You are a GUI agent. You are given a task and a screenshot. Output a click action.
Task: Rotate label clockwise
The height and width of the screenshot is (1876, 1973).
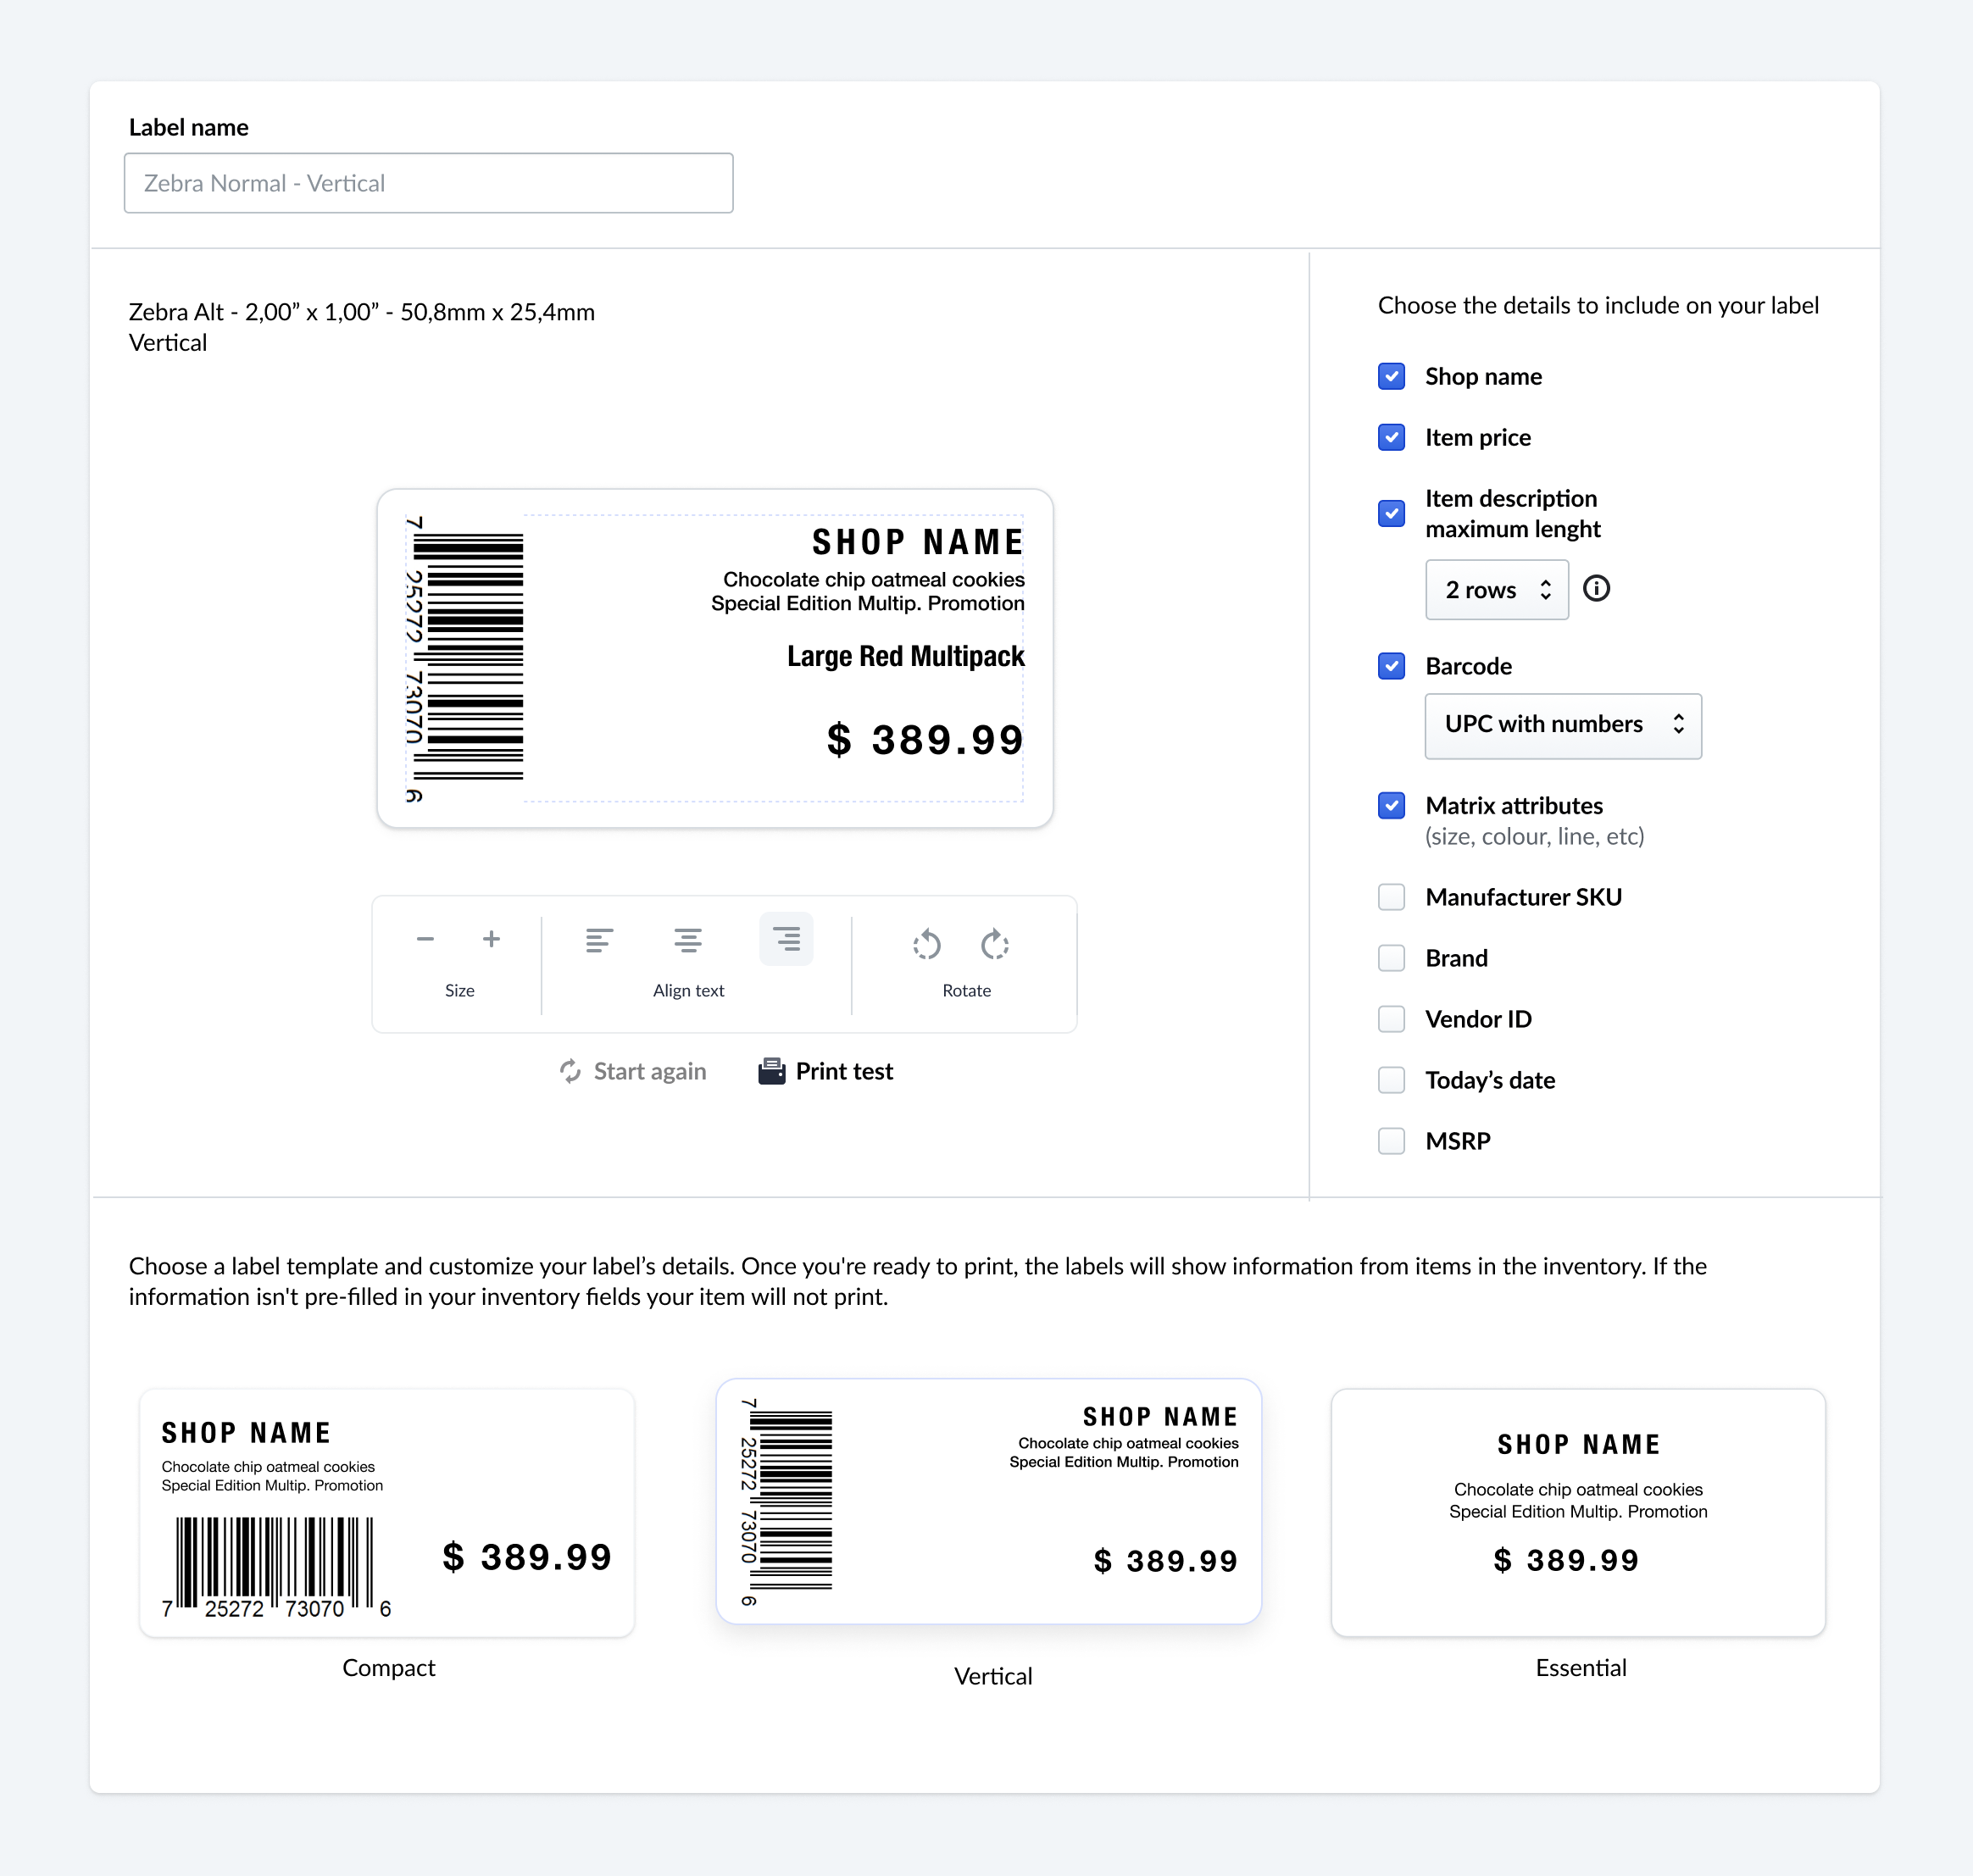coord(995,944)
